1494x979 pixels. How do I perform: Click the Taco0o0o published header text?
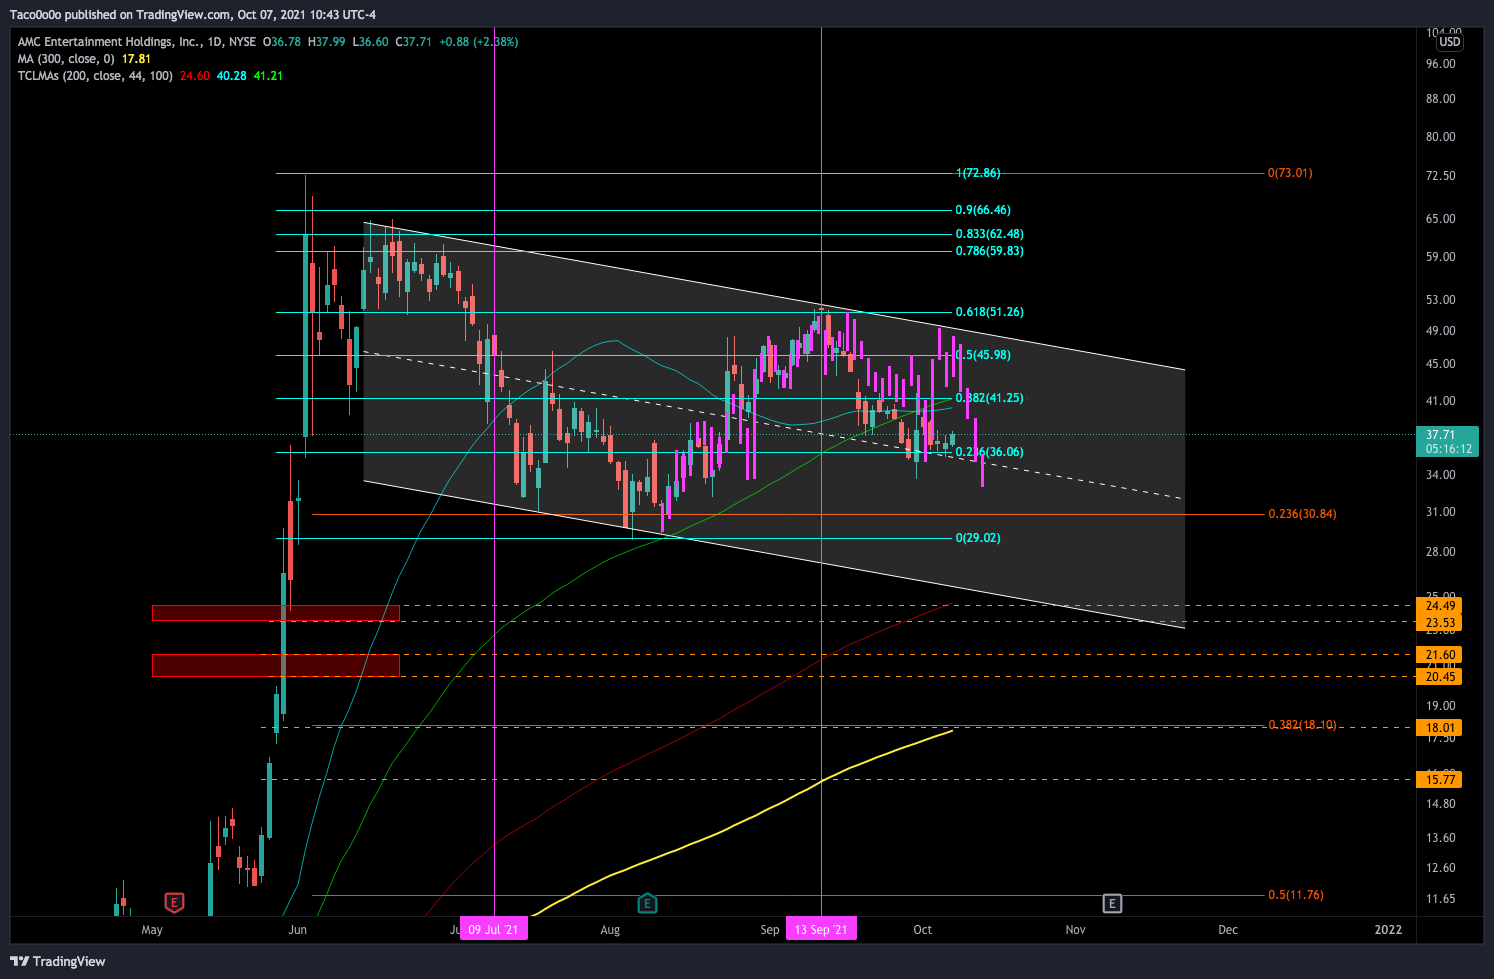[x=193, y=15]
